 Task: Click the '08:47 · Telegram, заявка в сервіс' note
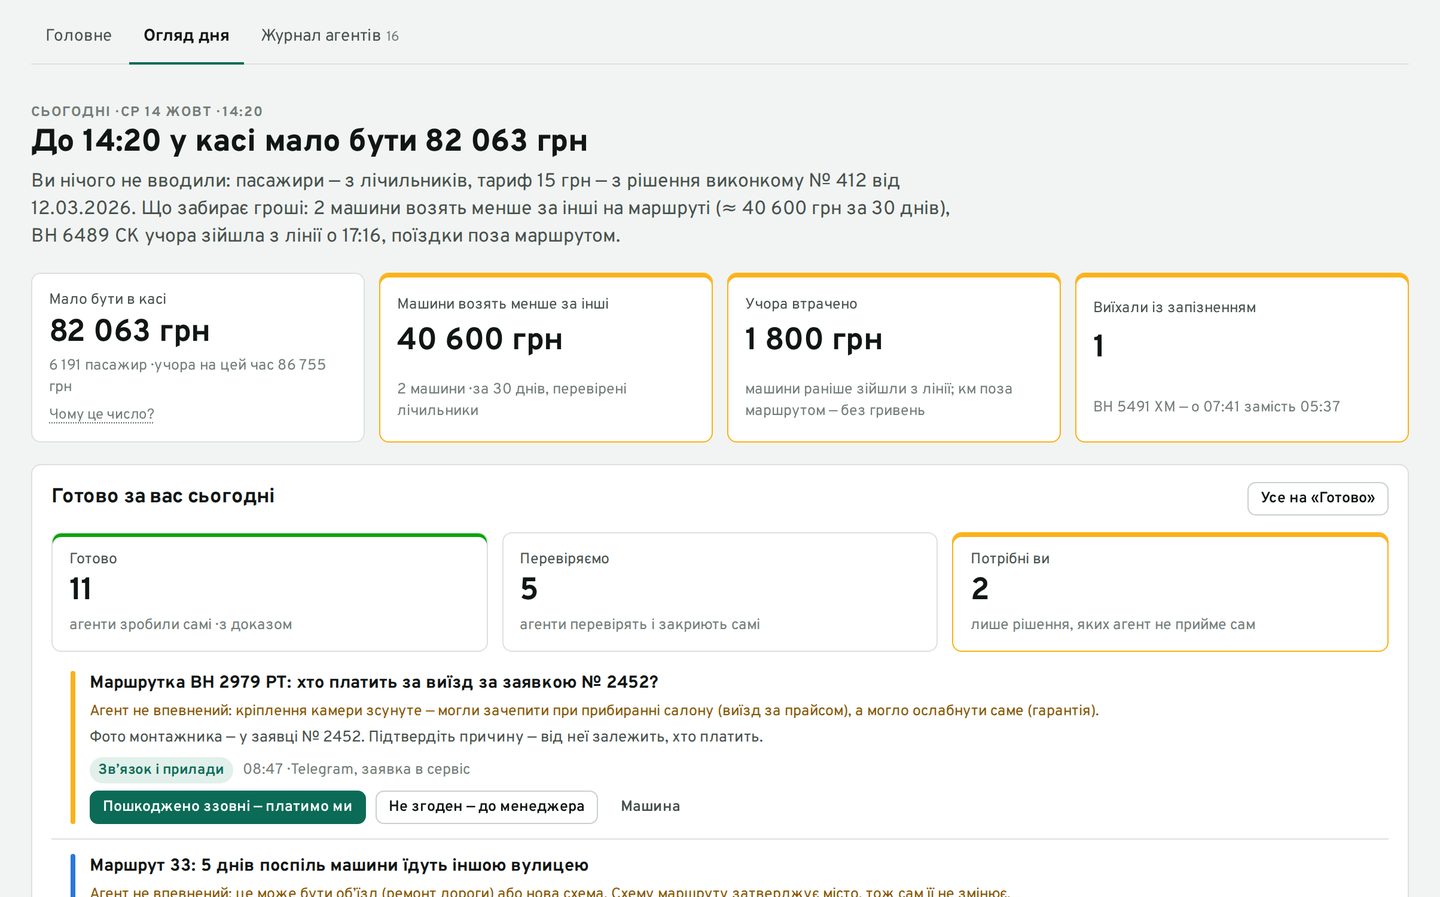click(356, 769)
